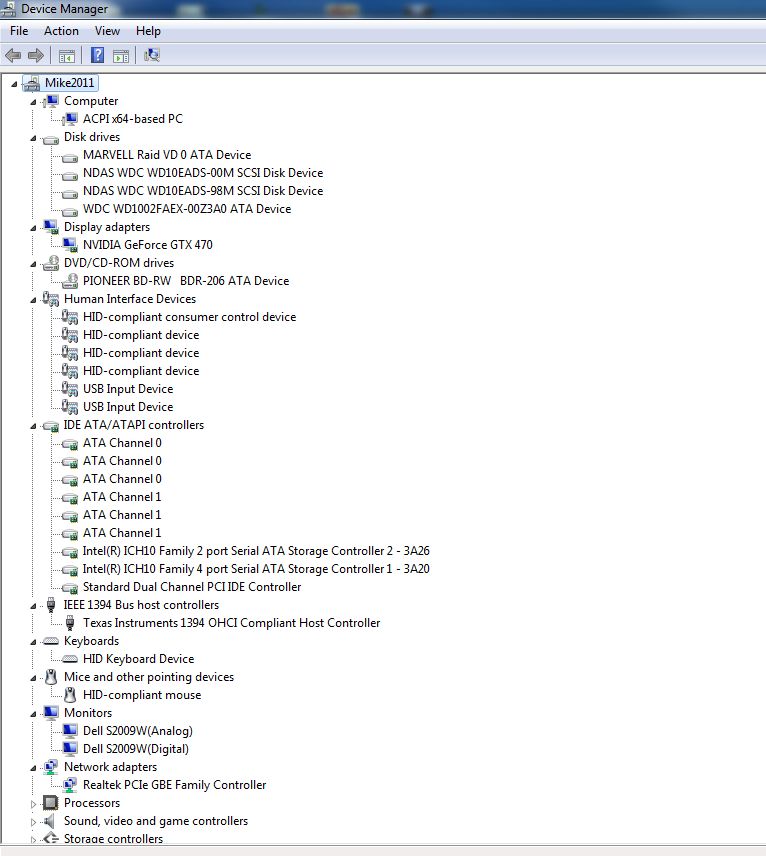This screenshot has height=856, width=766.
Task: Open the View menu
Action: coord(107,31)
